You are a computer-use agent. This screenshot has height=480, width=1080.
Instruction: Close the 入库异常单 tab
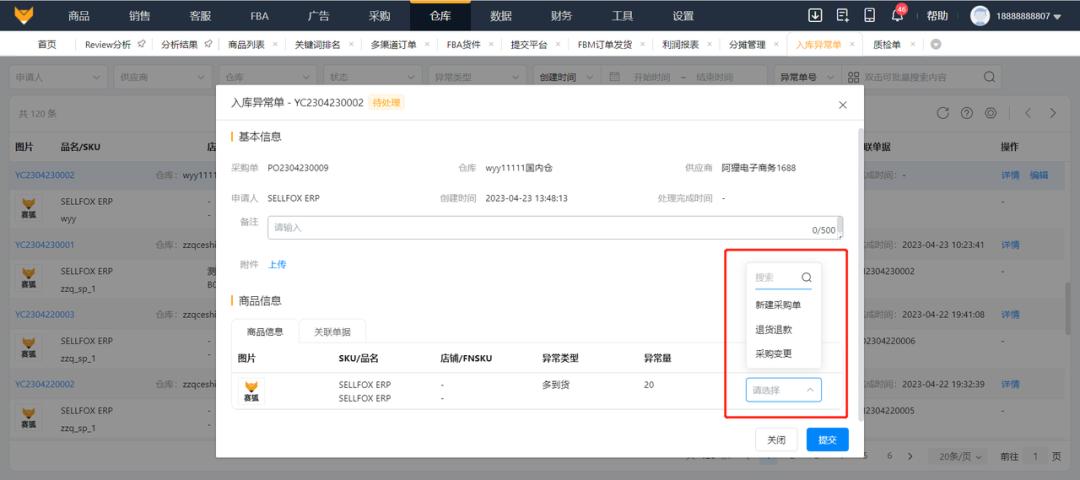click(851, 44)
